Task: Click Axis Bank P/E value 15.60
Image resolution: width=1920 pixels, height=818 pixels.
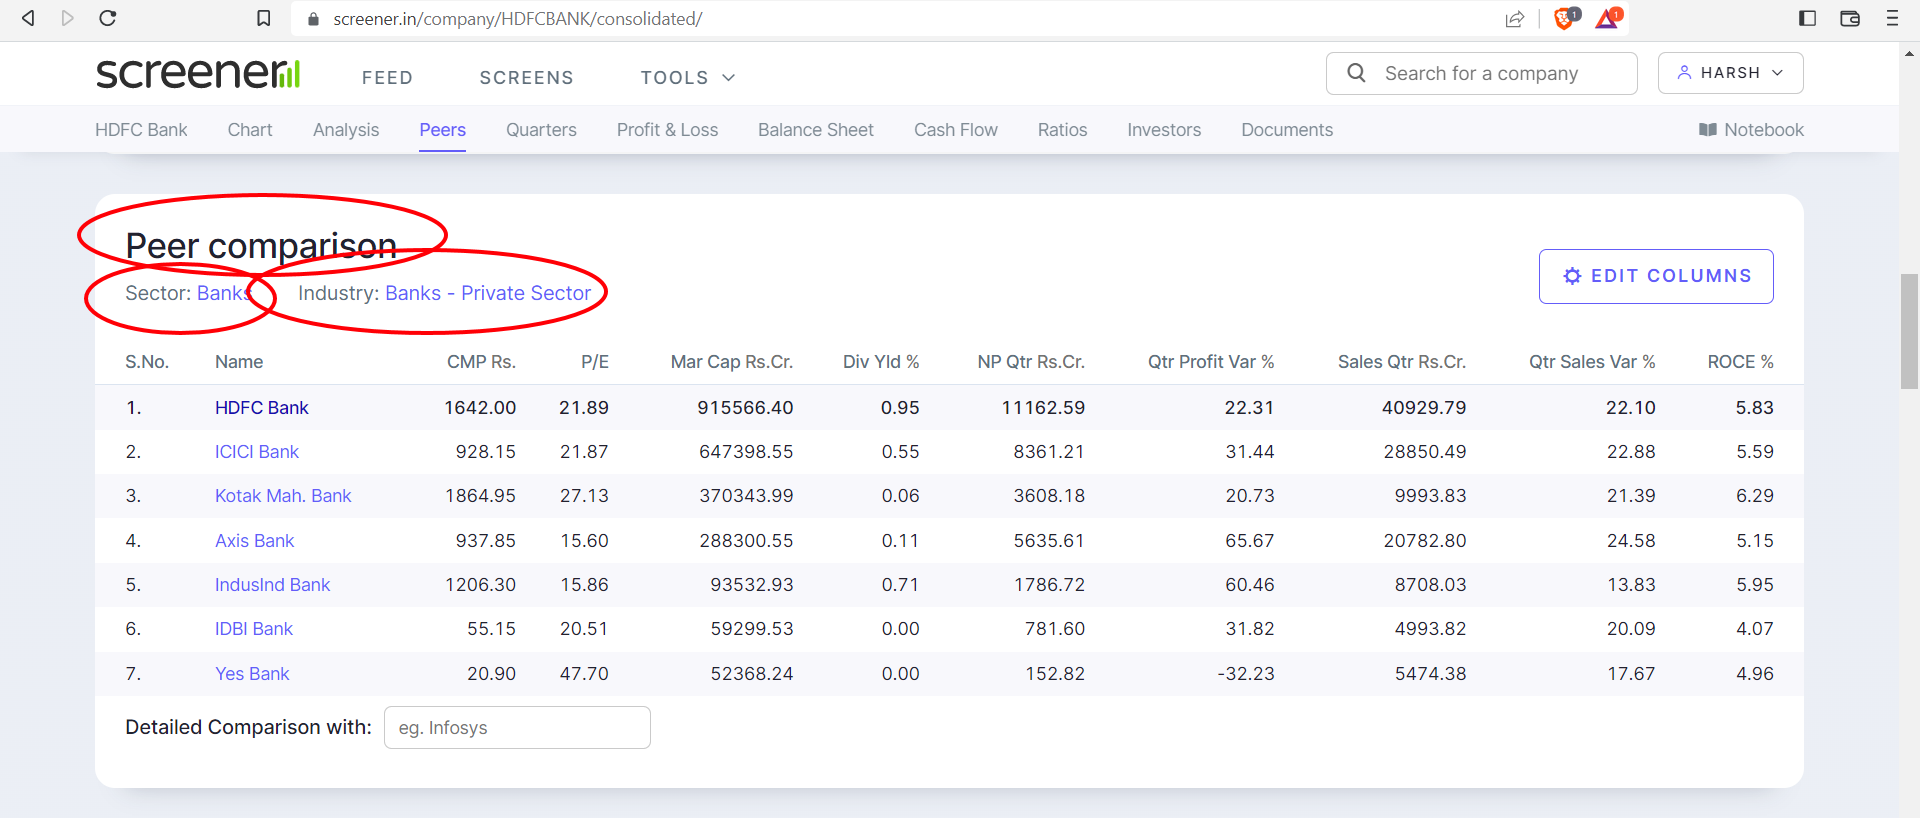Action: tap(584, 541)
